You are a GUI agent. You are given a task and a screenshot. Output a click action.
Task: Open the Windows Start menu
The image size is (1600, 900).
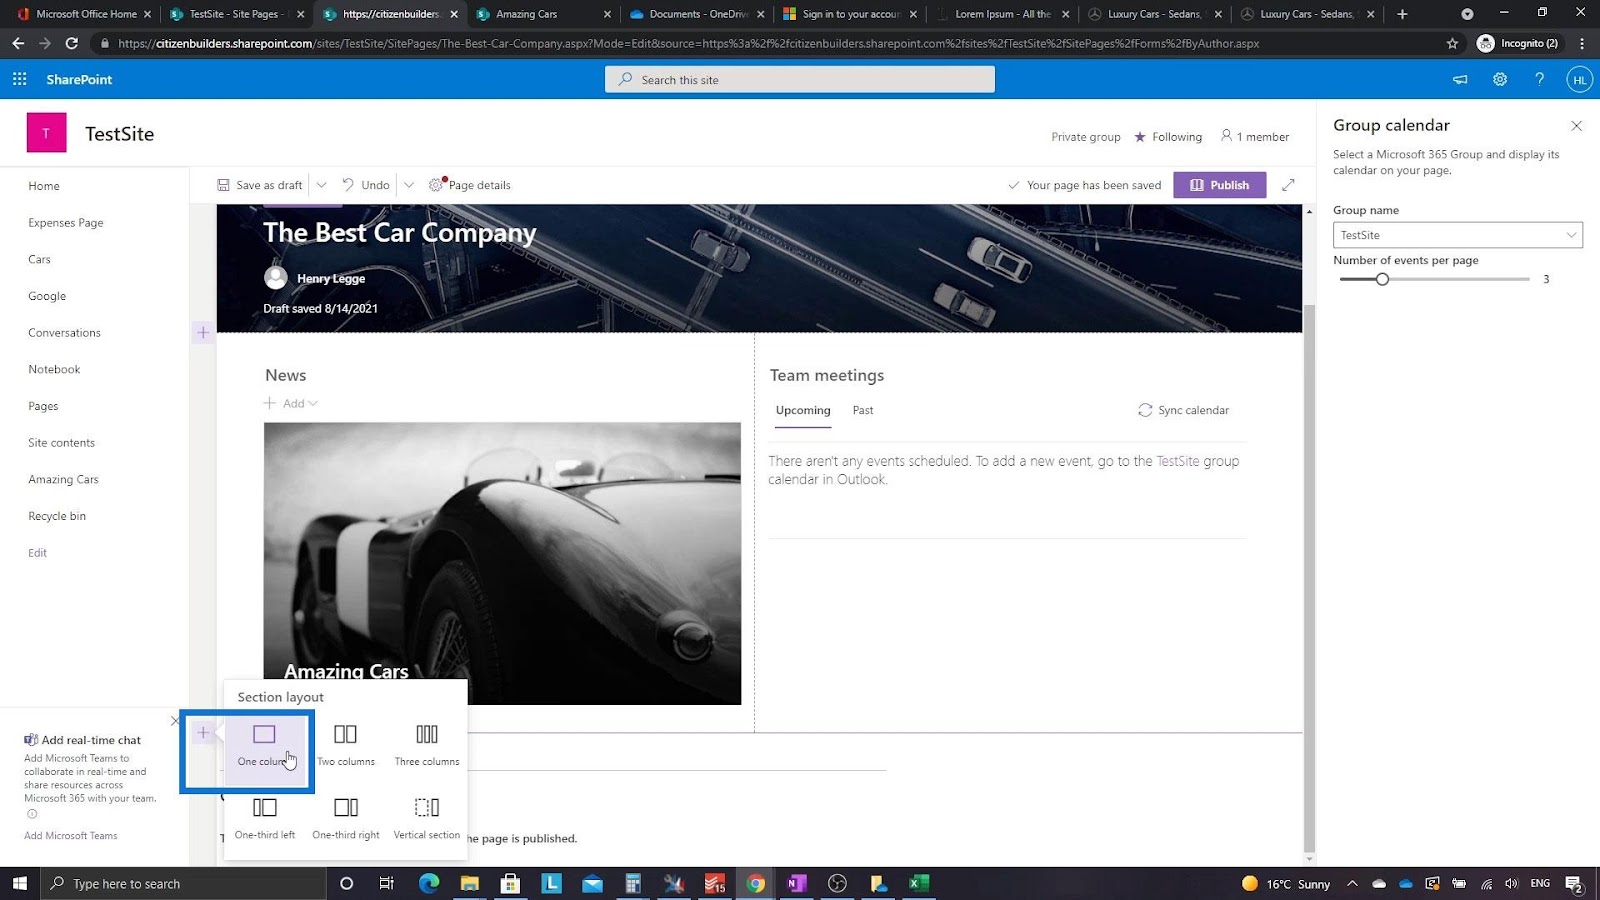19,883
